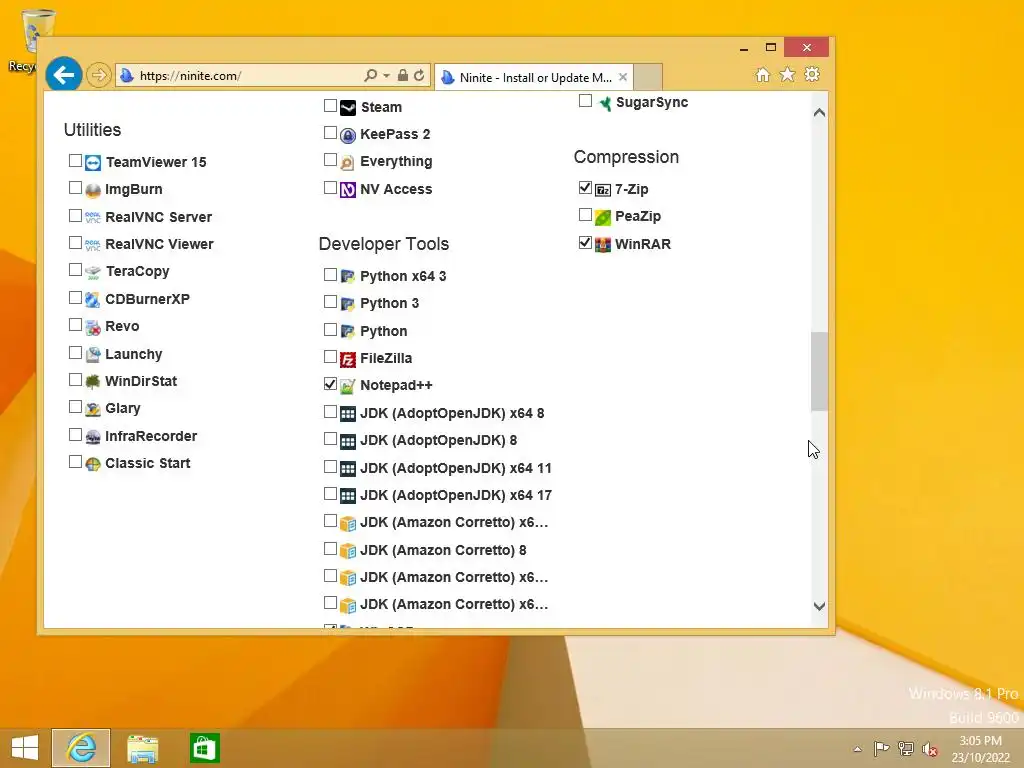Click the address bar security lock icon
The width and height of the screenshot is (1024, 768).
coord(403,75)
